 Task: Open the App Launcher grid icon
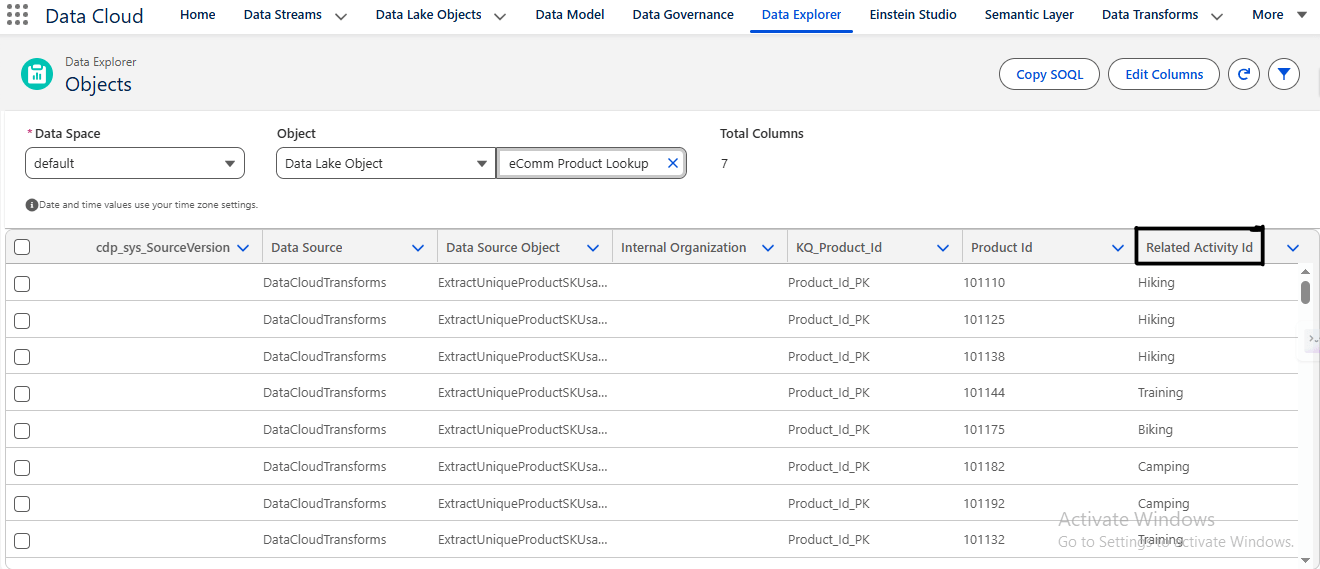coord(18,15)
